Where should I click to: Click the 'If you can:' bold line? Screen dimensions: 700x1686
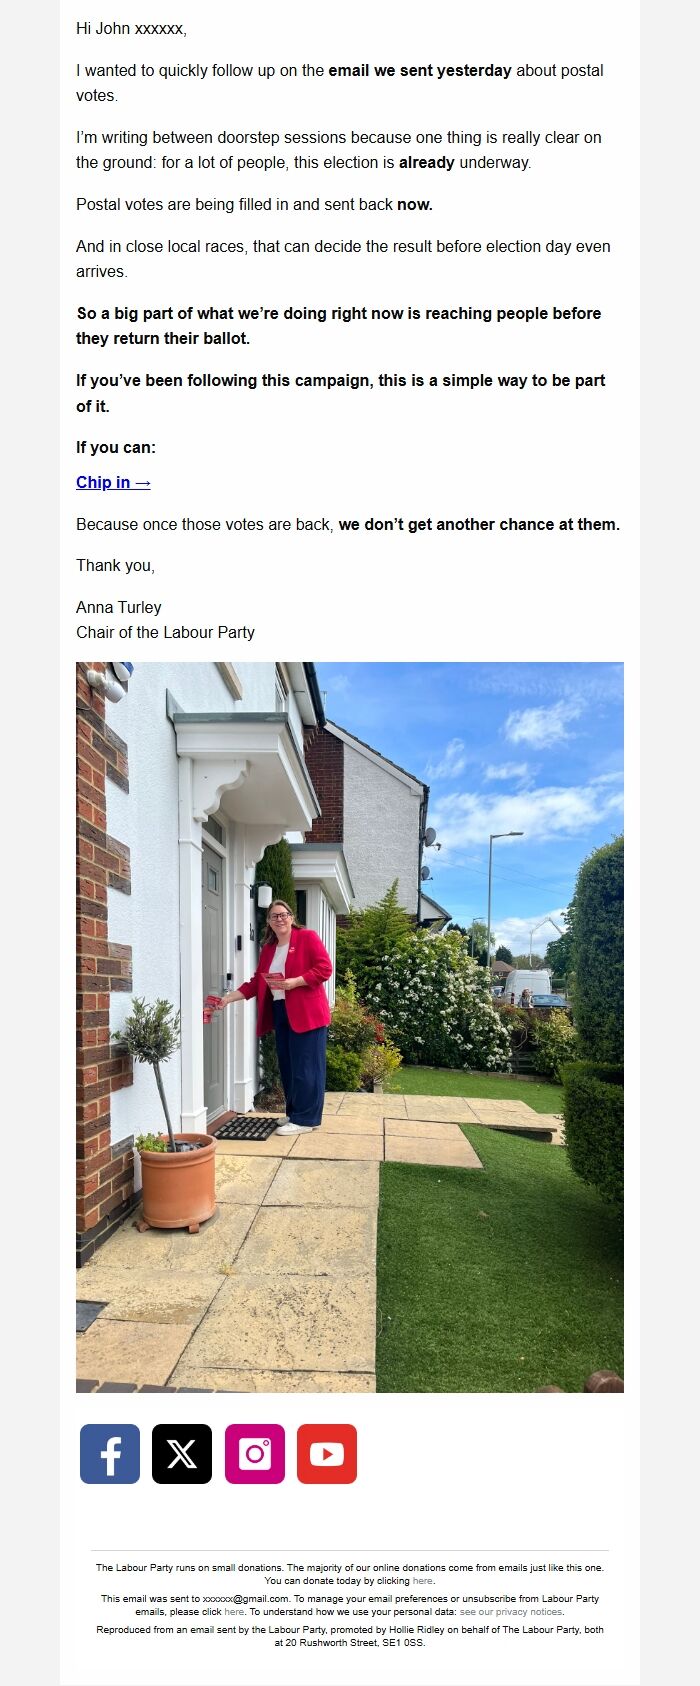tap(116, 447)
